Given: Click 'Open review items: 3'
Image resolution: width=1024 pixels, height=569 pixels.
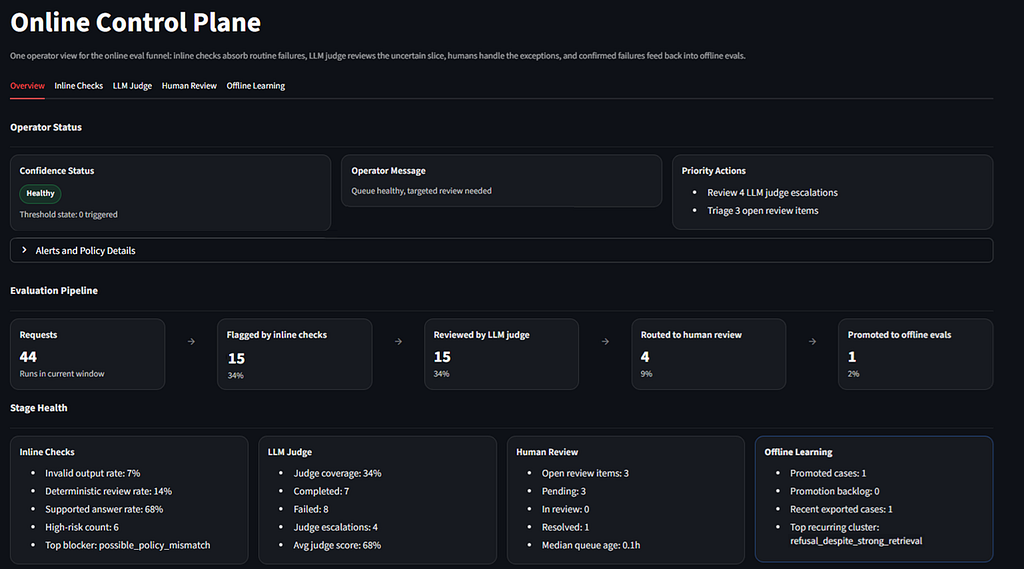Looking at the screenshot, I should 585,473.
